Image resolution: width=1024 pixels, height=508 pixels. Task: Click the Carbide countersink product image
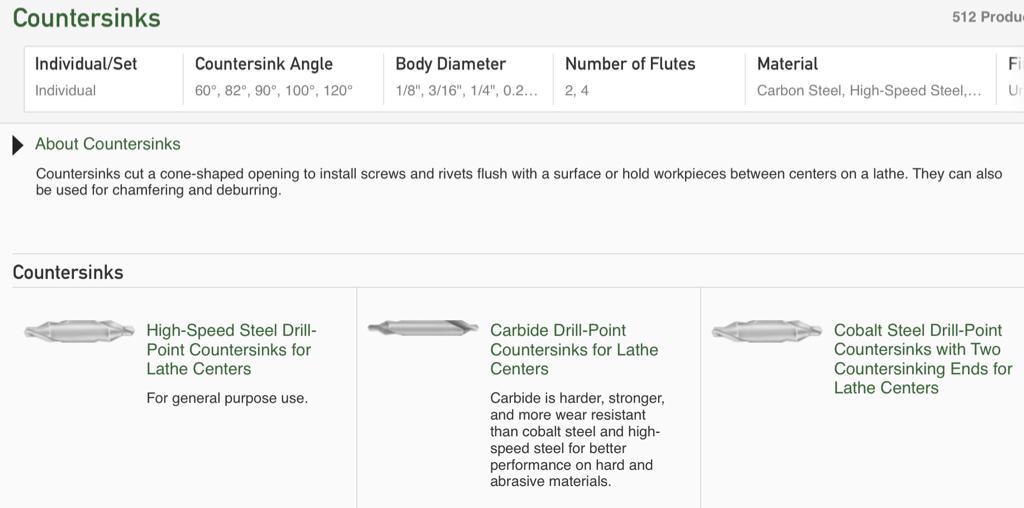(423, 328)
